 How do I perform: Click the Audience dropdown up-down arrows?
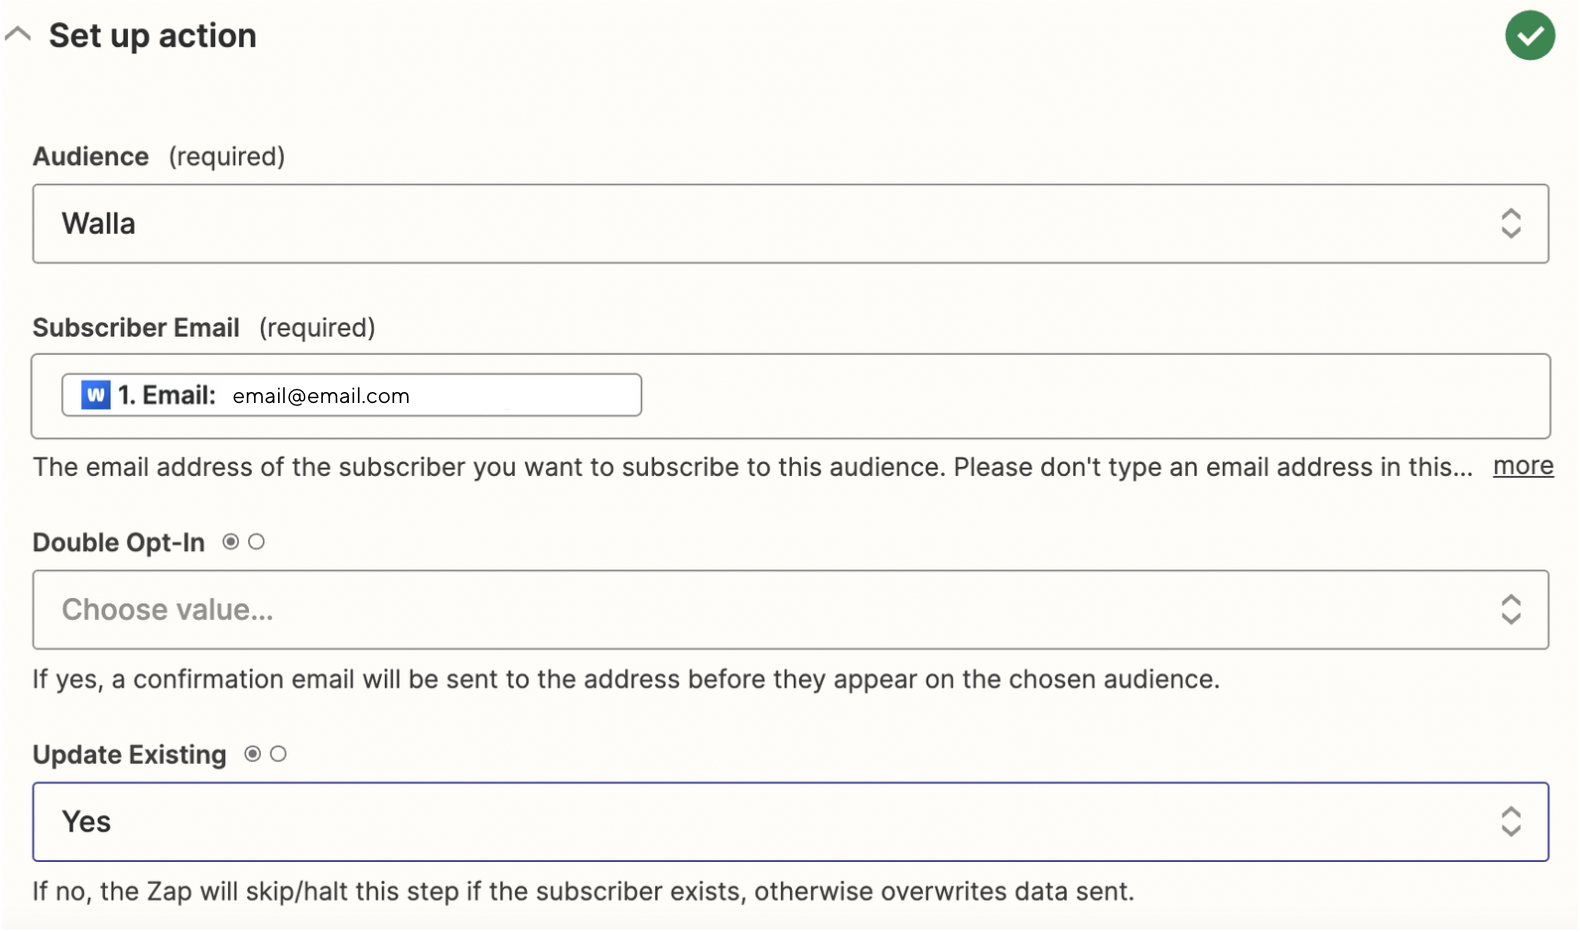coord(1510,224)
